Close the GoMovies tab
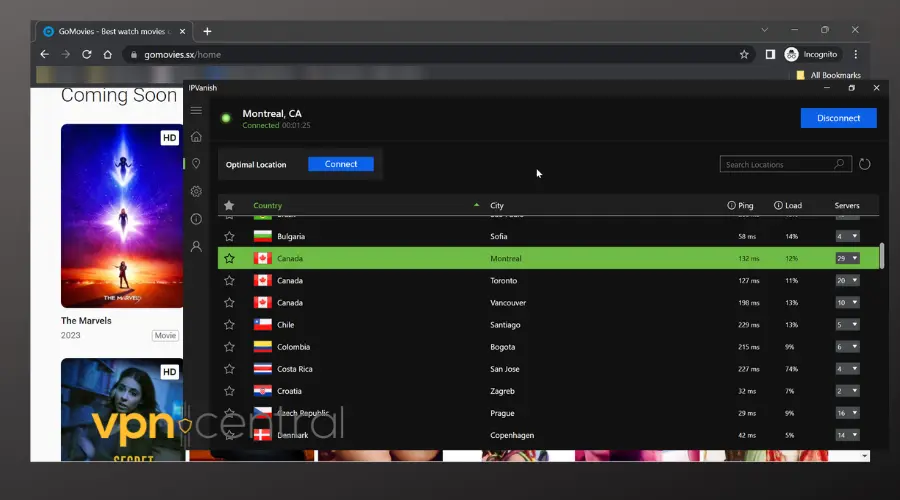 (x=183, y=32)
